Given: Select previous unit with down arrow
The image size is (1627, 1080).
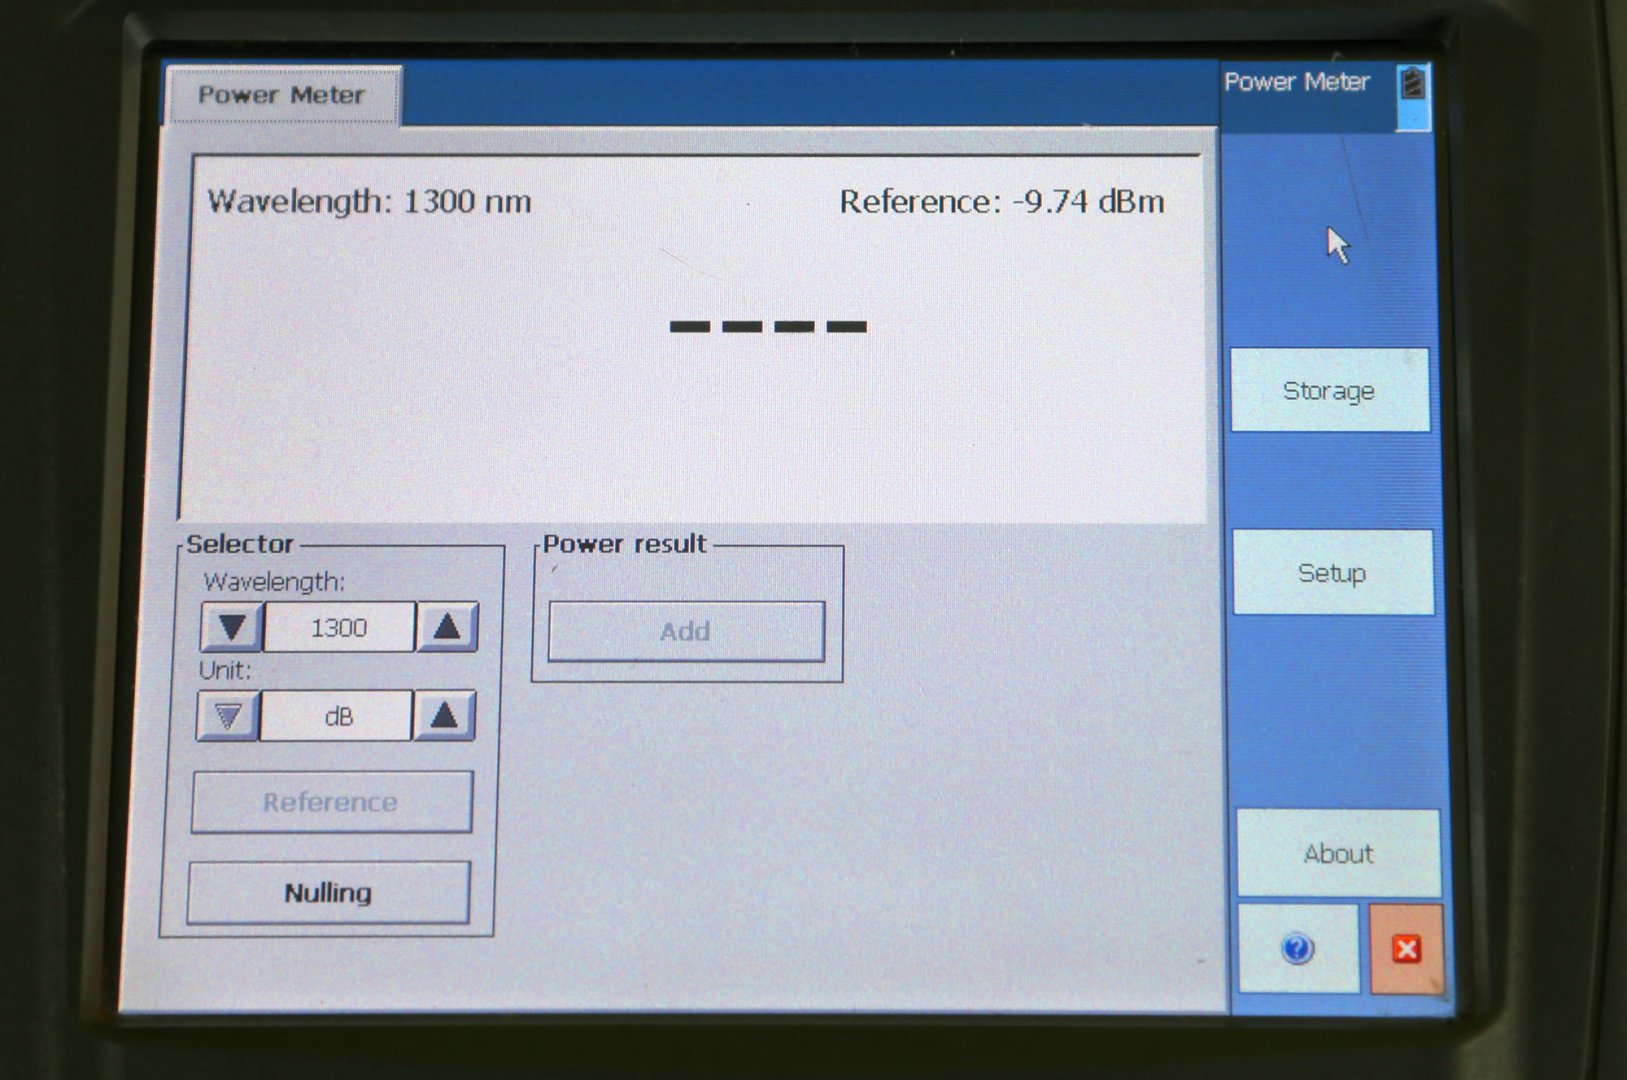Looking at the screenshot, I should [x=228, y=716].
